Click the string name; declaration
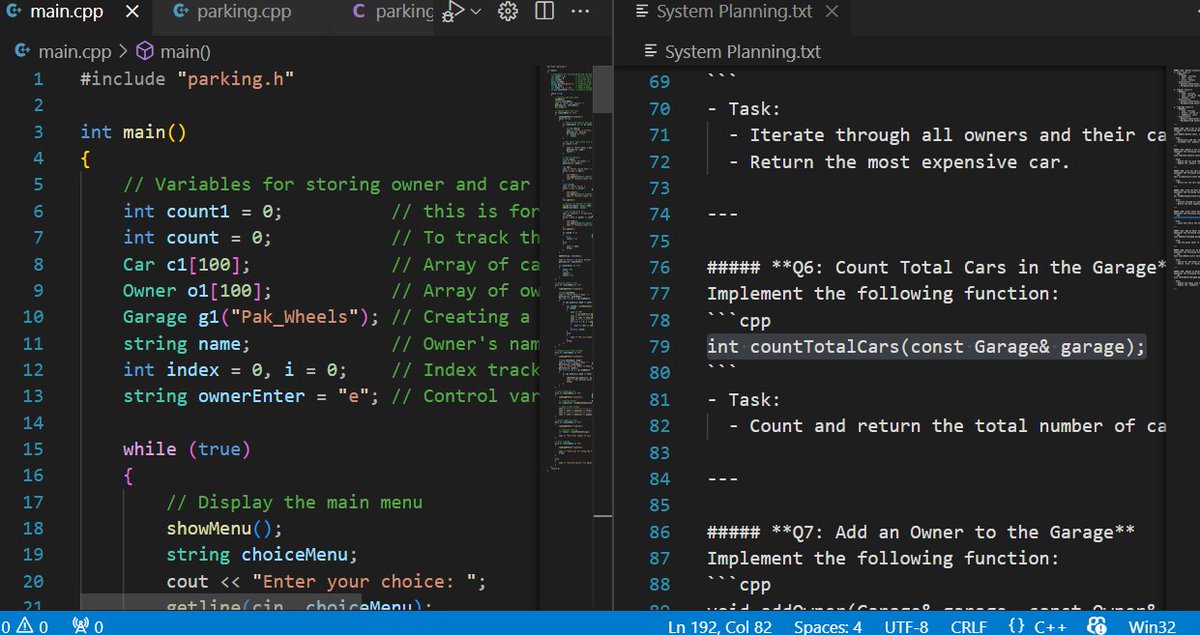 (187, 343)
